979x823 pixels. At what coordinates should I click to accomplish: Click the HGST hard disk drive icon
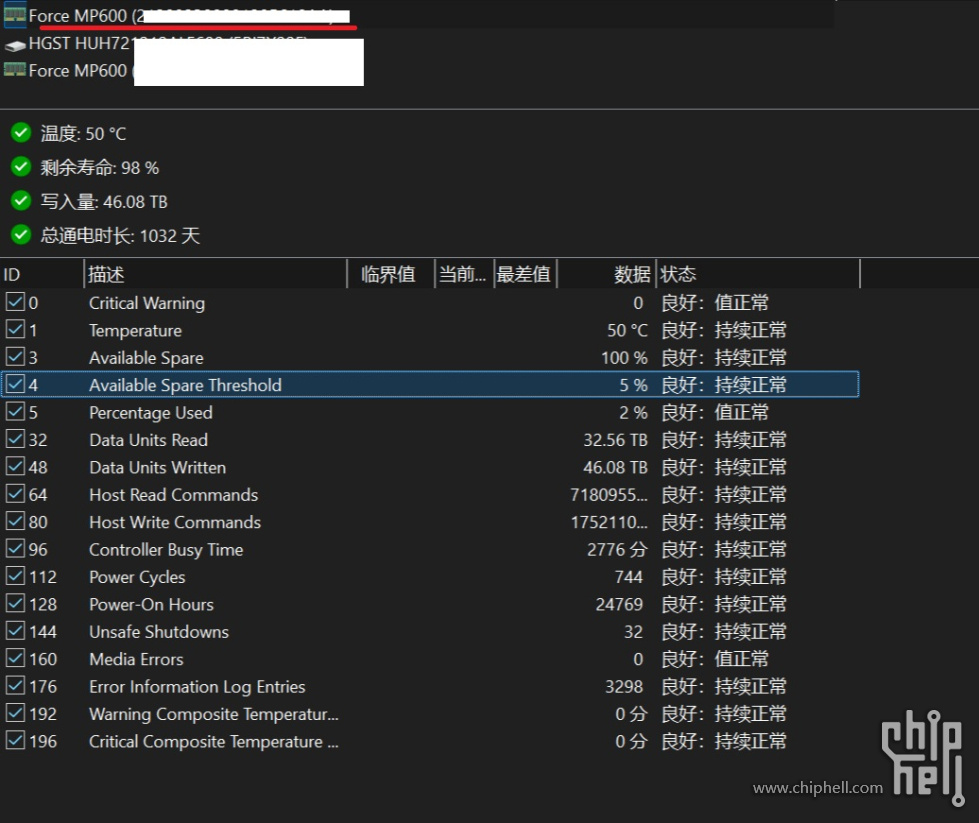pyautogui.click(x=14, y=45)
